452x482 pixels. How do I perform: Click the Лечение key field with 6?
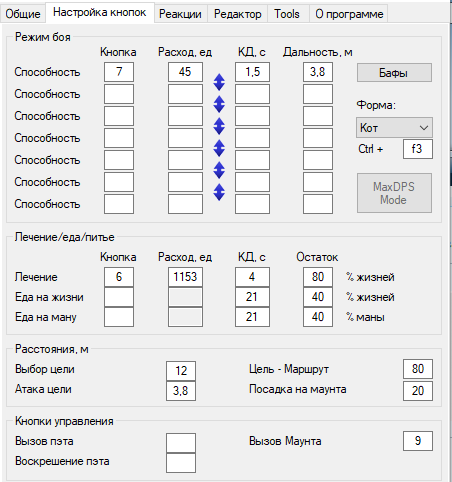tap(119, 277)
